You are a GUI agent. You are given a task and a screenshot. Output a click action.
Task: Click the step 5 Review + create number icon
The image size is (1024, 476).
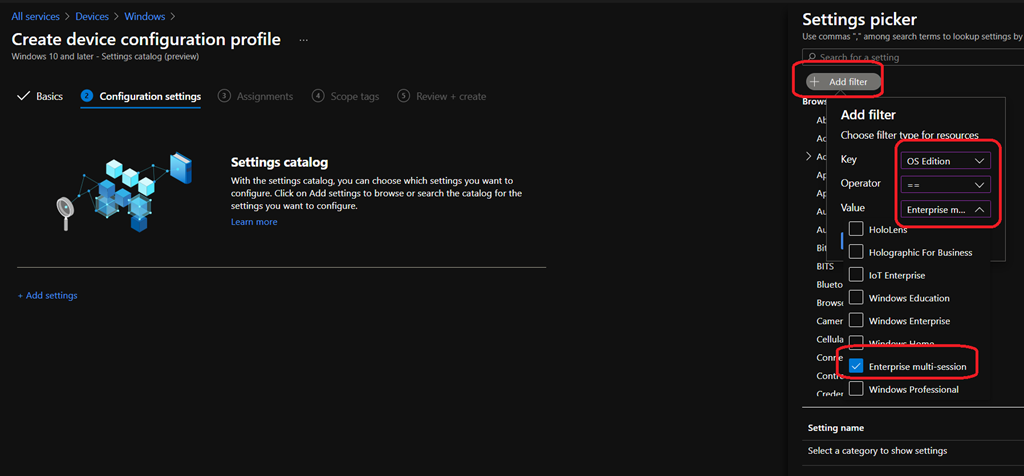[x=404, y=96]
